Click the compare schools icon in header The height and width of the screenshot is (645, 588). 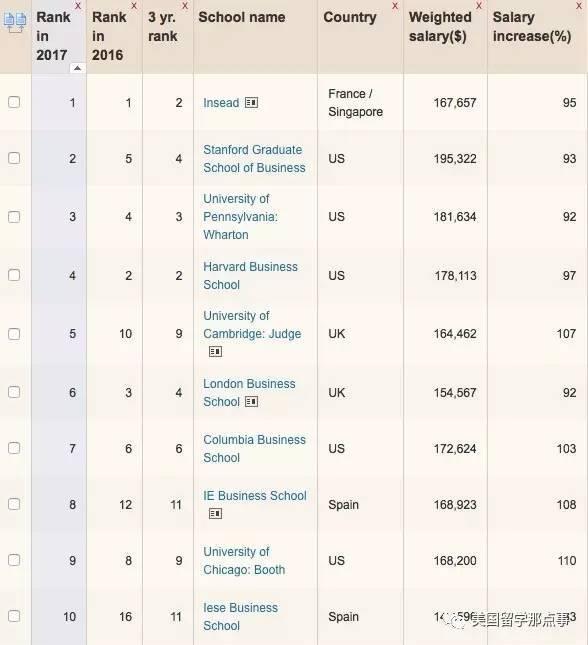[15, 22]
